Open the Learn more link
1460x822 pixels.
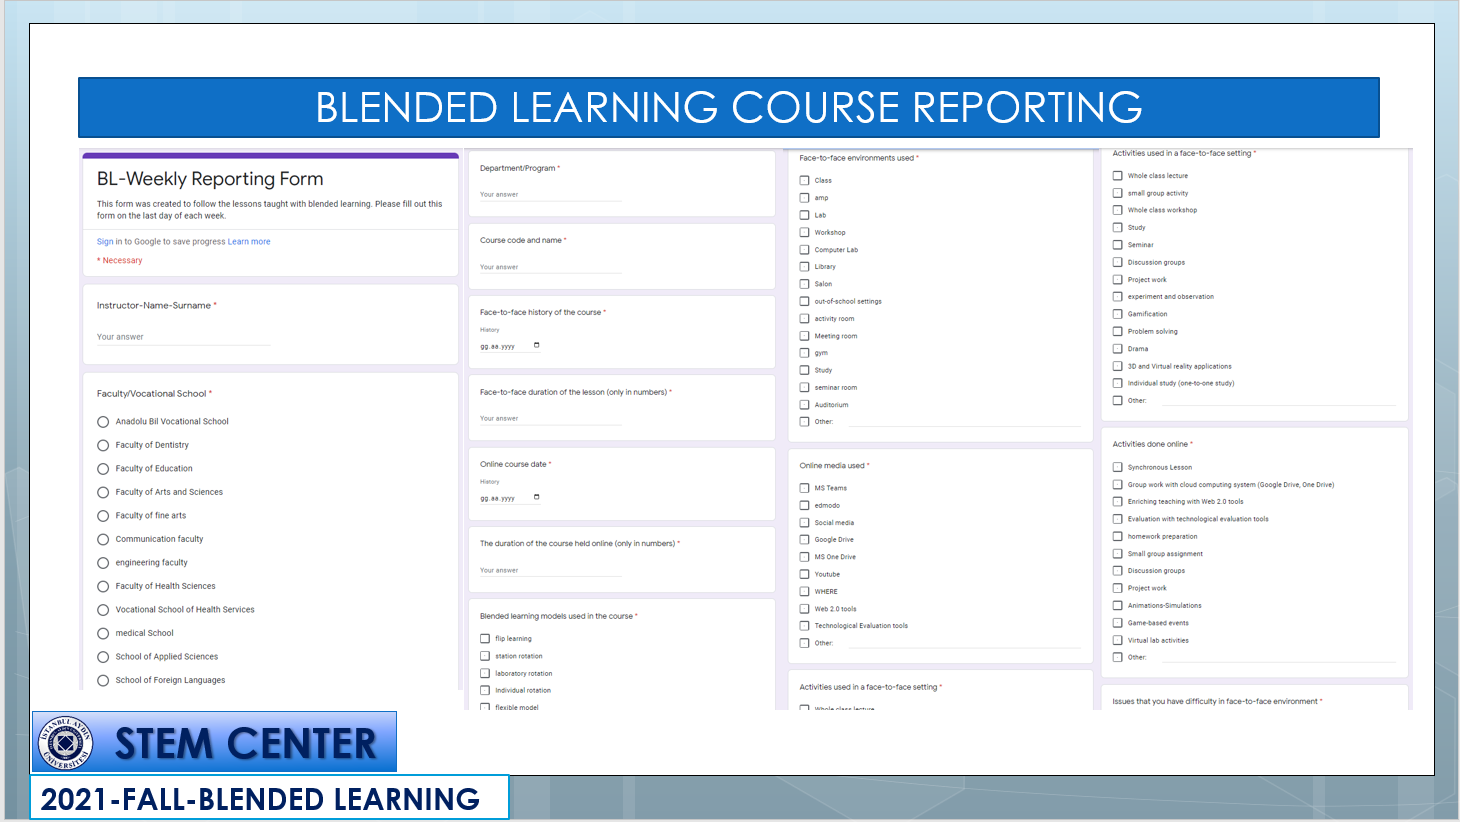[x=249, y=242]
